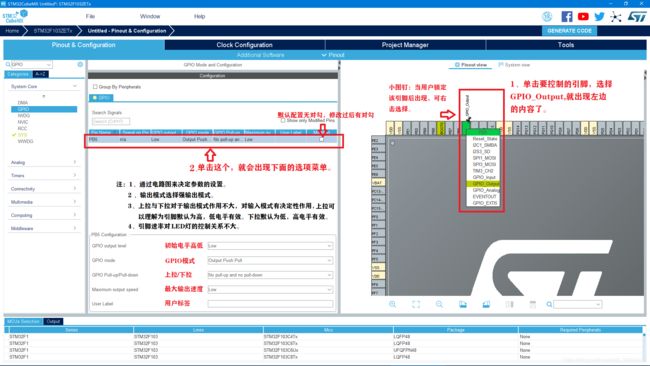Switch to the Project Manager tab
Screen dimensions: 650x366
click(405, 45)
